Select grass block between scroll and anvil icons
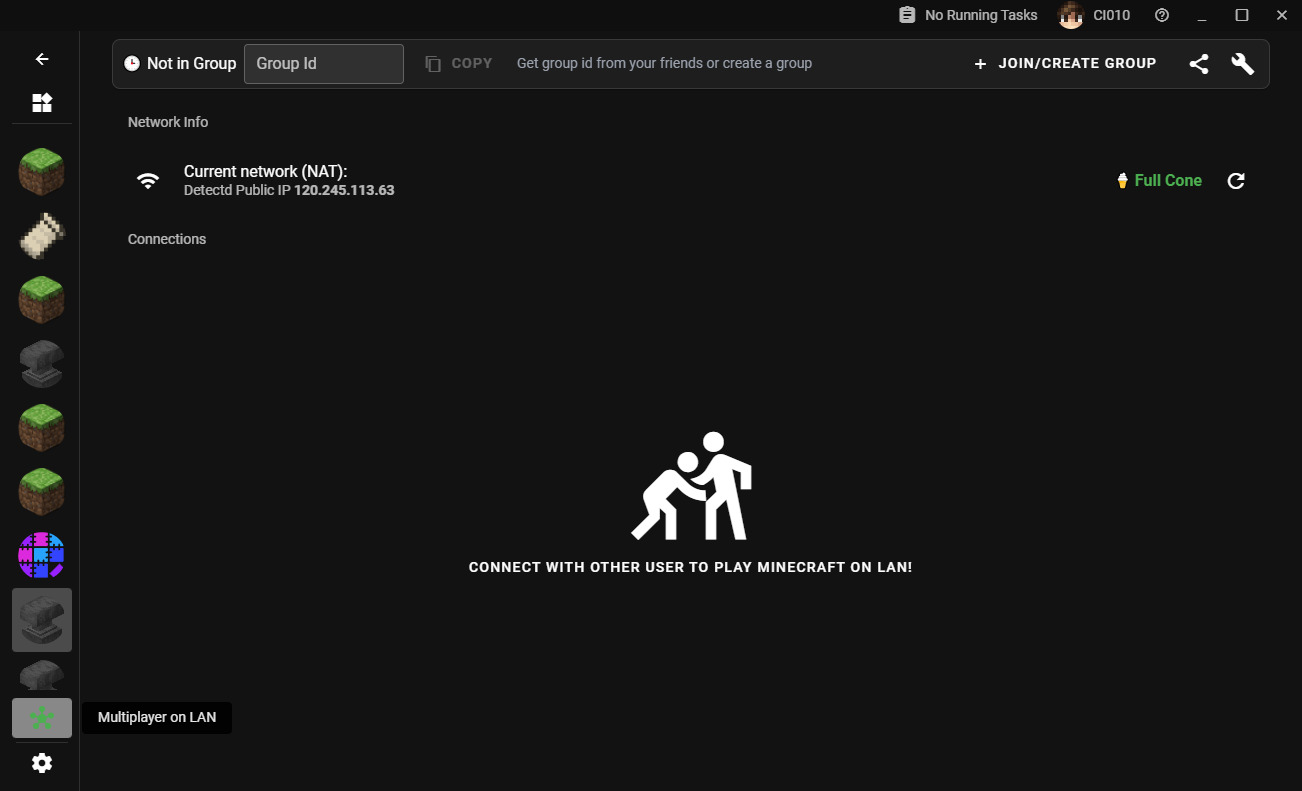Image resolution: width=1302 pixels, height=791 pixels. (x=42, y=300)
